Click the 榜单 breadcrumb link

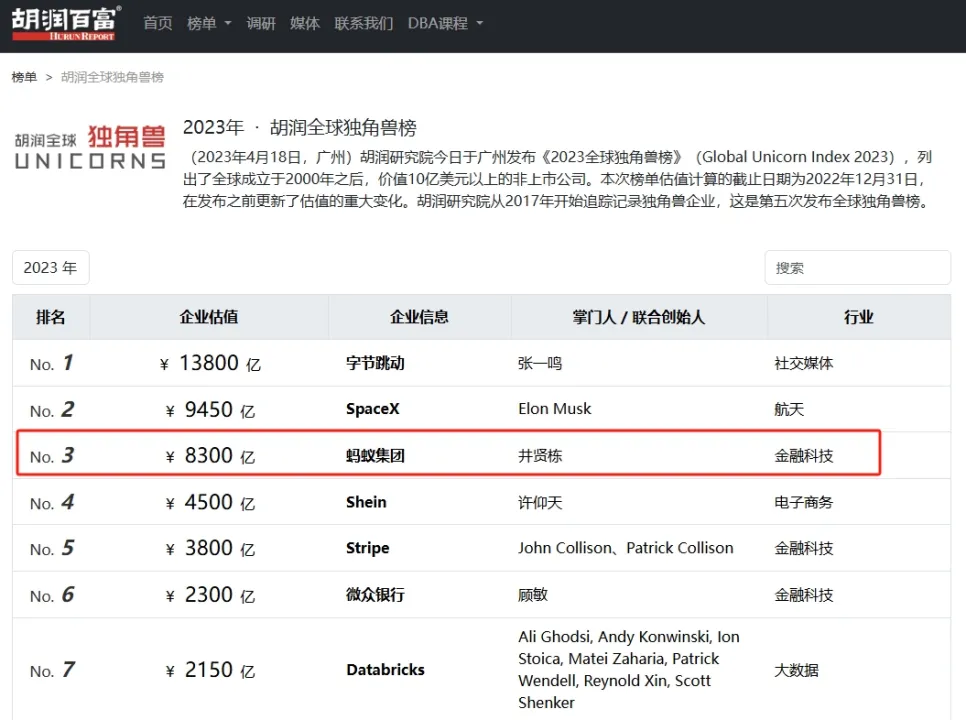pyautogui.click(x=24, y=77)
